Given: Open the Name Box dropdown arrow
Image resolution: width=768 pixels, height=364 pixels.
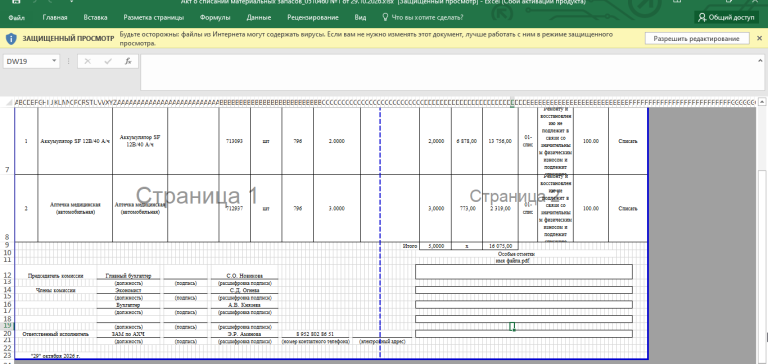Looking at the screenshot, I should tap(54, 61).
